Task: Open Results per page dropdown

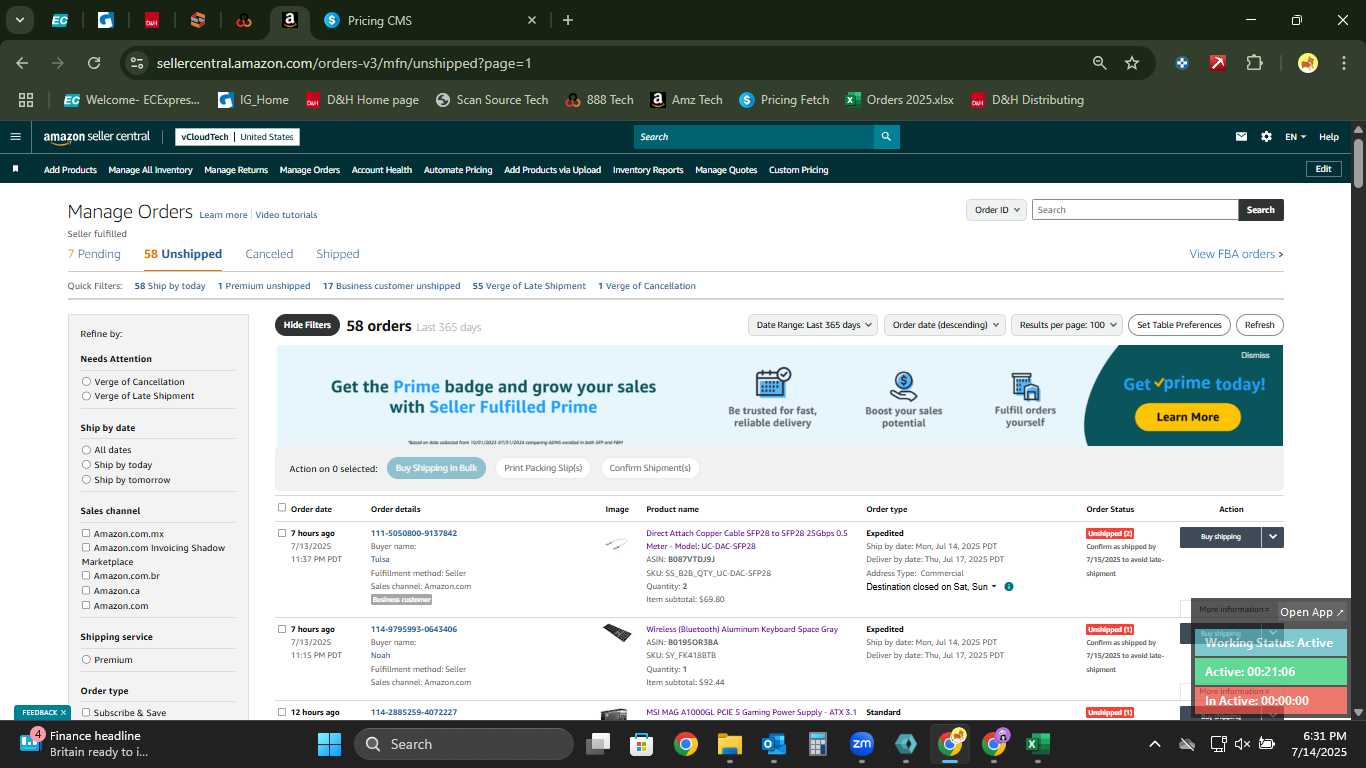Action: [1066, 325]
